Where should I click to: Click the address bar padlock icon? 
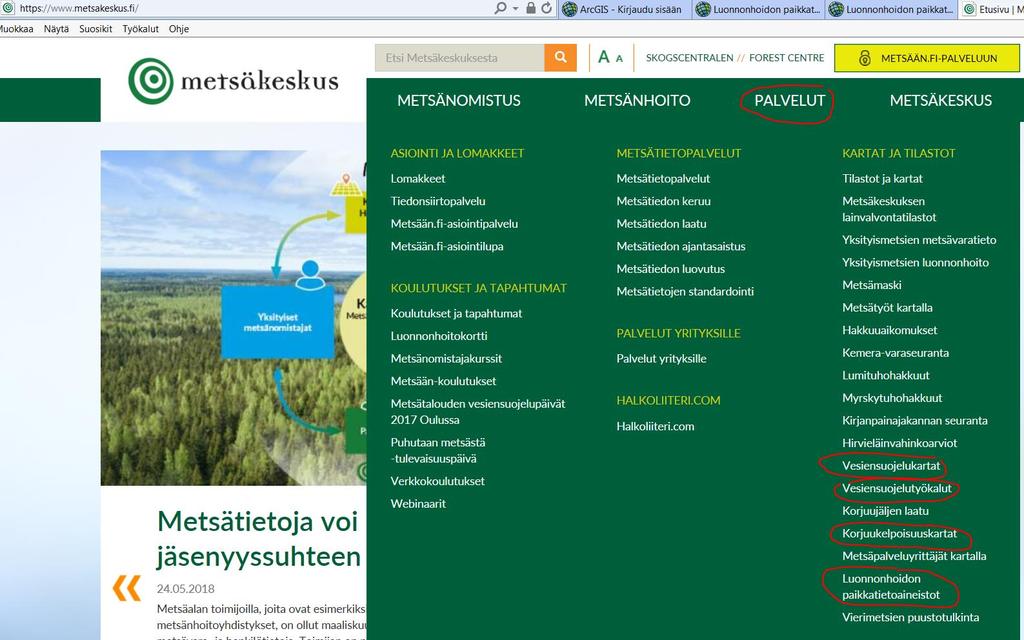[x=531, y=8]
